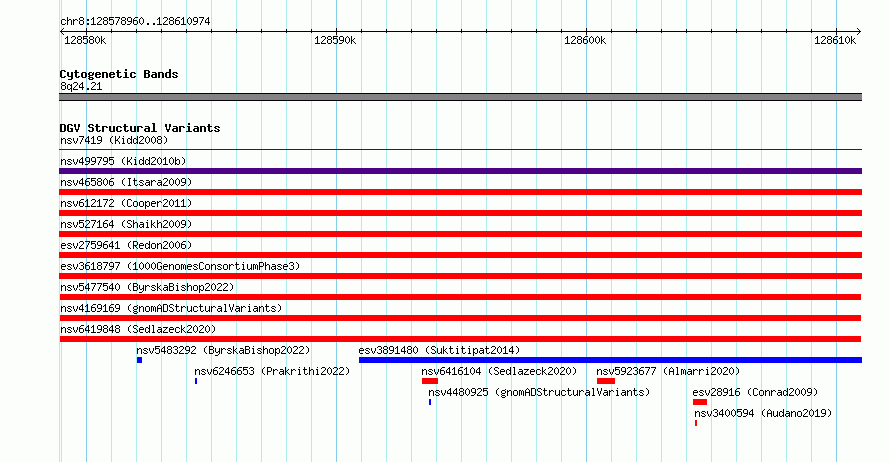Select the red nsv5923677 feature block

pyautogui.click(x=606, y=381)
